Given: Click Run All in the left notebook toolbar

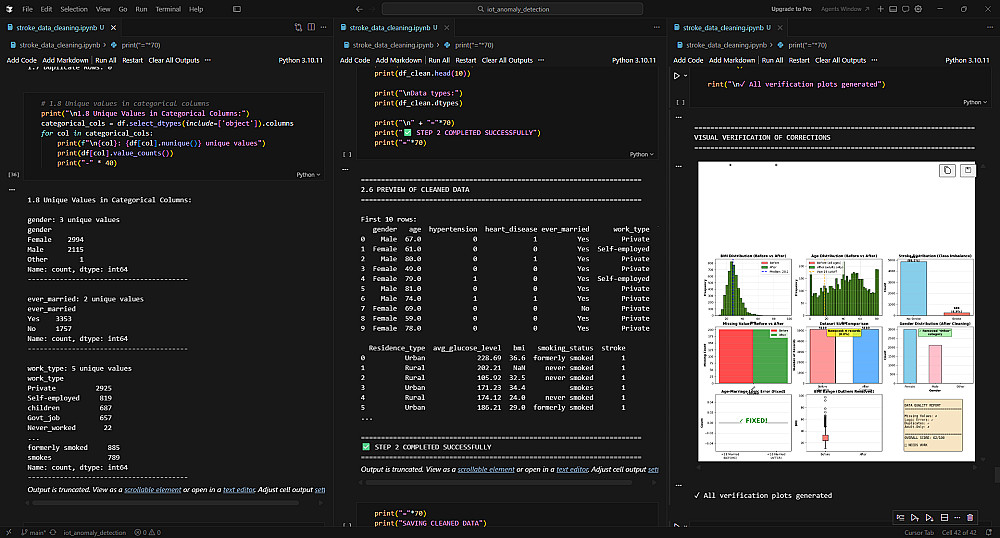Looking at the screenshot, I should point(105,60).
